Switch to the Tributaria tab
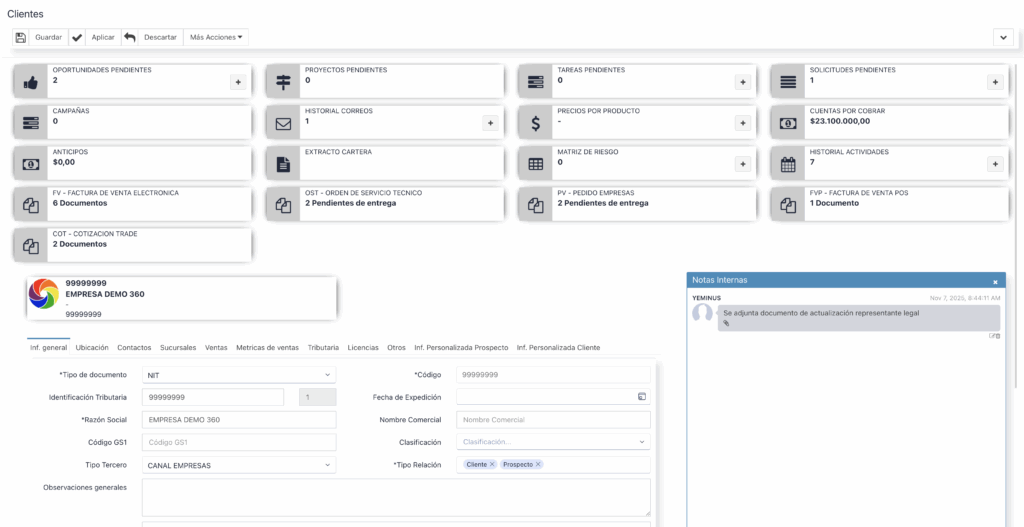The height and width of the screenshot is (527, 1024). point(323,347)
